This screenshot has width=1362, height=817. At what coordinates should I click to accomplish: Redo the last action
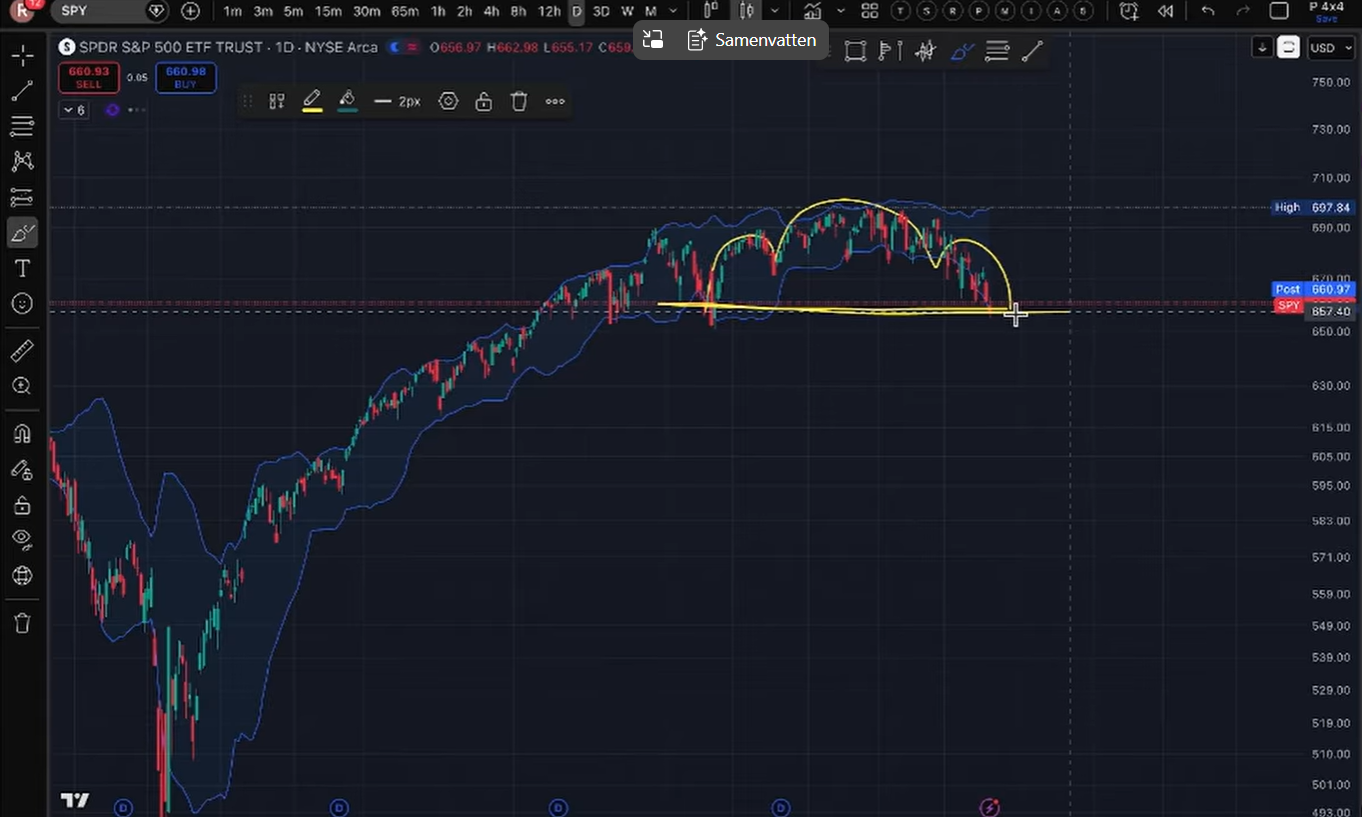click(1243, 11)
